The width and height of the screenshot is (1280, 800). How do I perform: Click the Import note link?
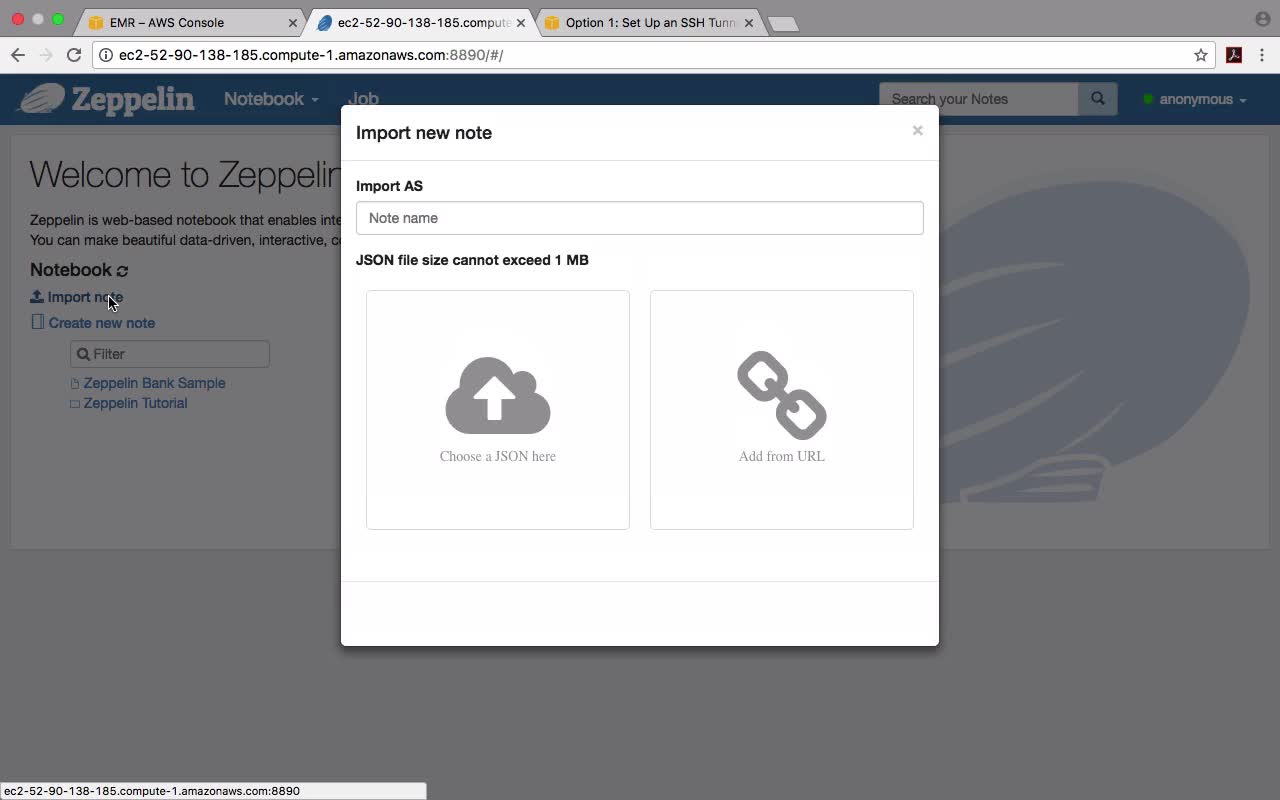tap(85, 297)
